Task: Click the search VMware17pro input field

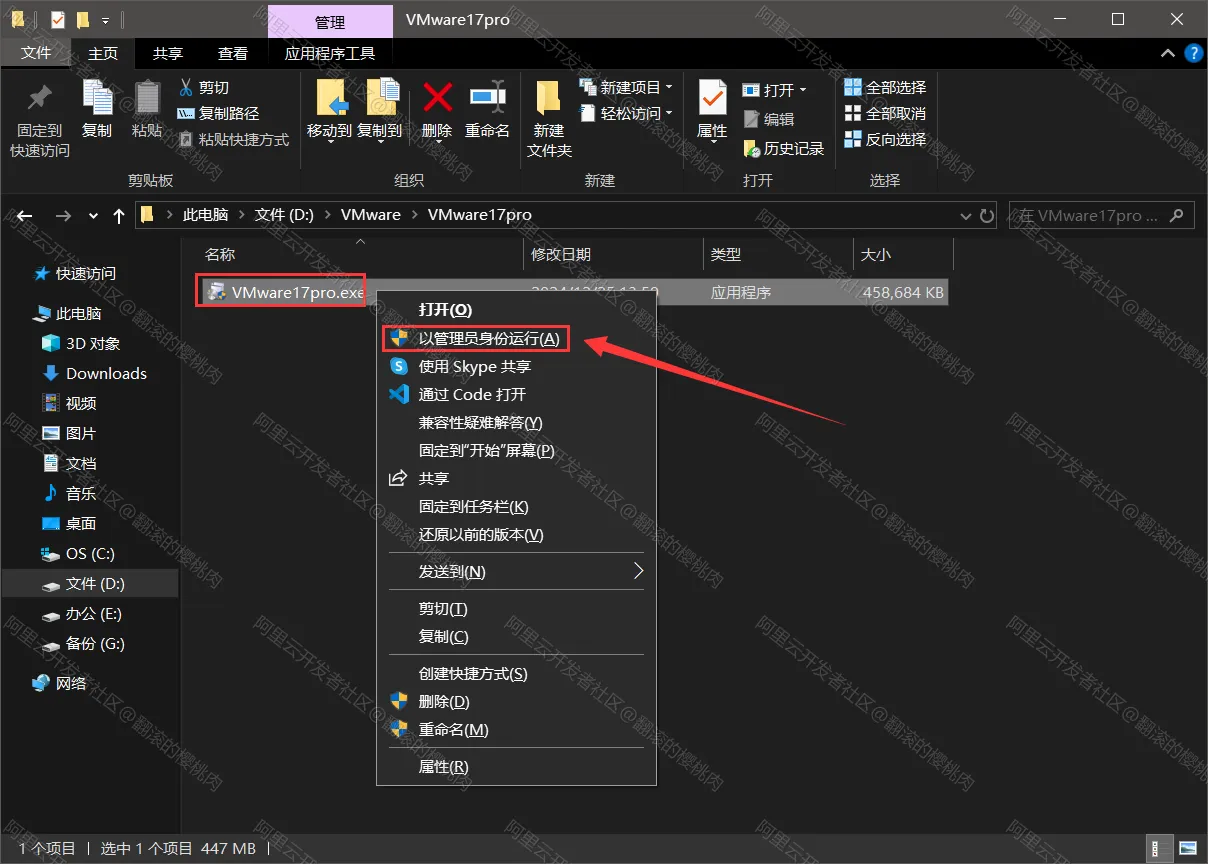Action: tap(1100, 215)
